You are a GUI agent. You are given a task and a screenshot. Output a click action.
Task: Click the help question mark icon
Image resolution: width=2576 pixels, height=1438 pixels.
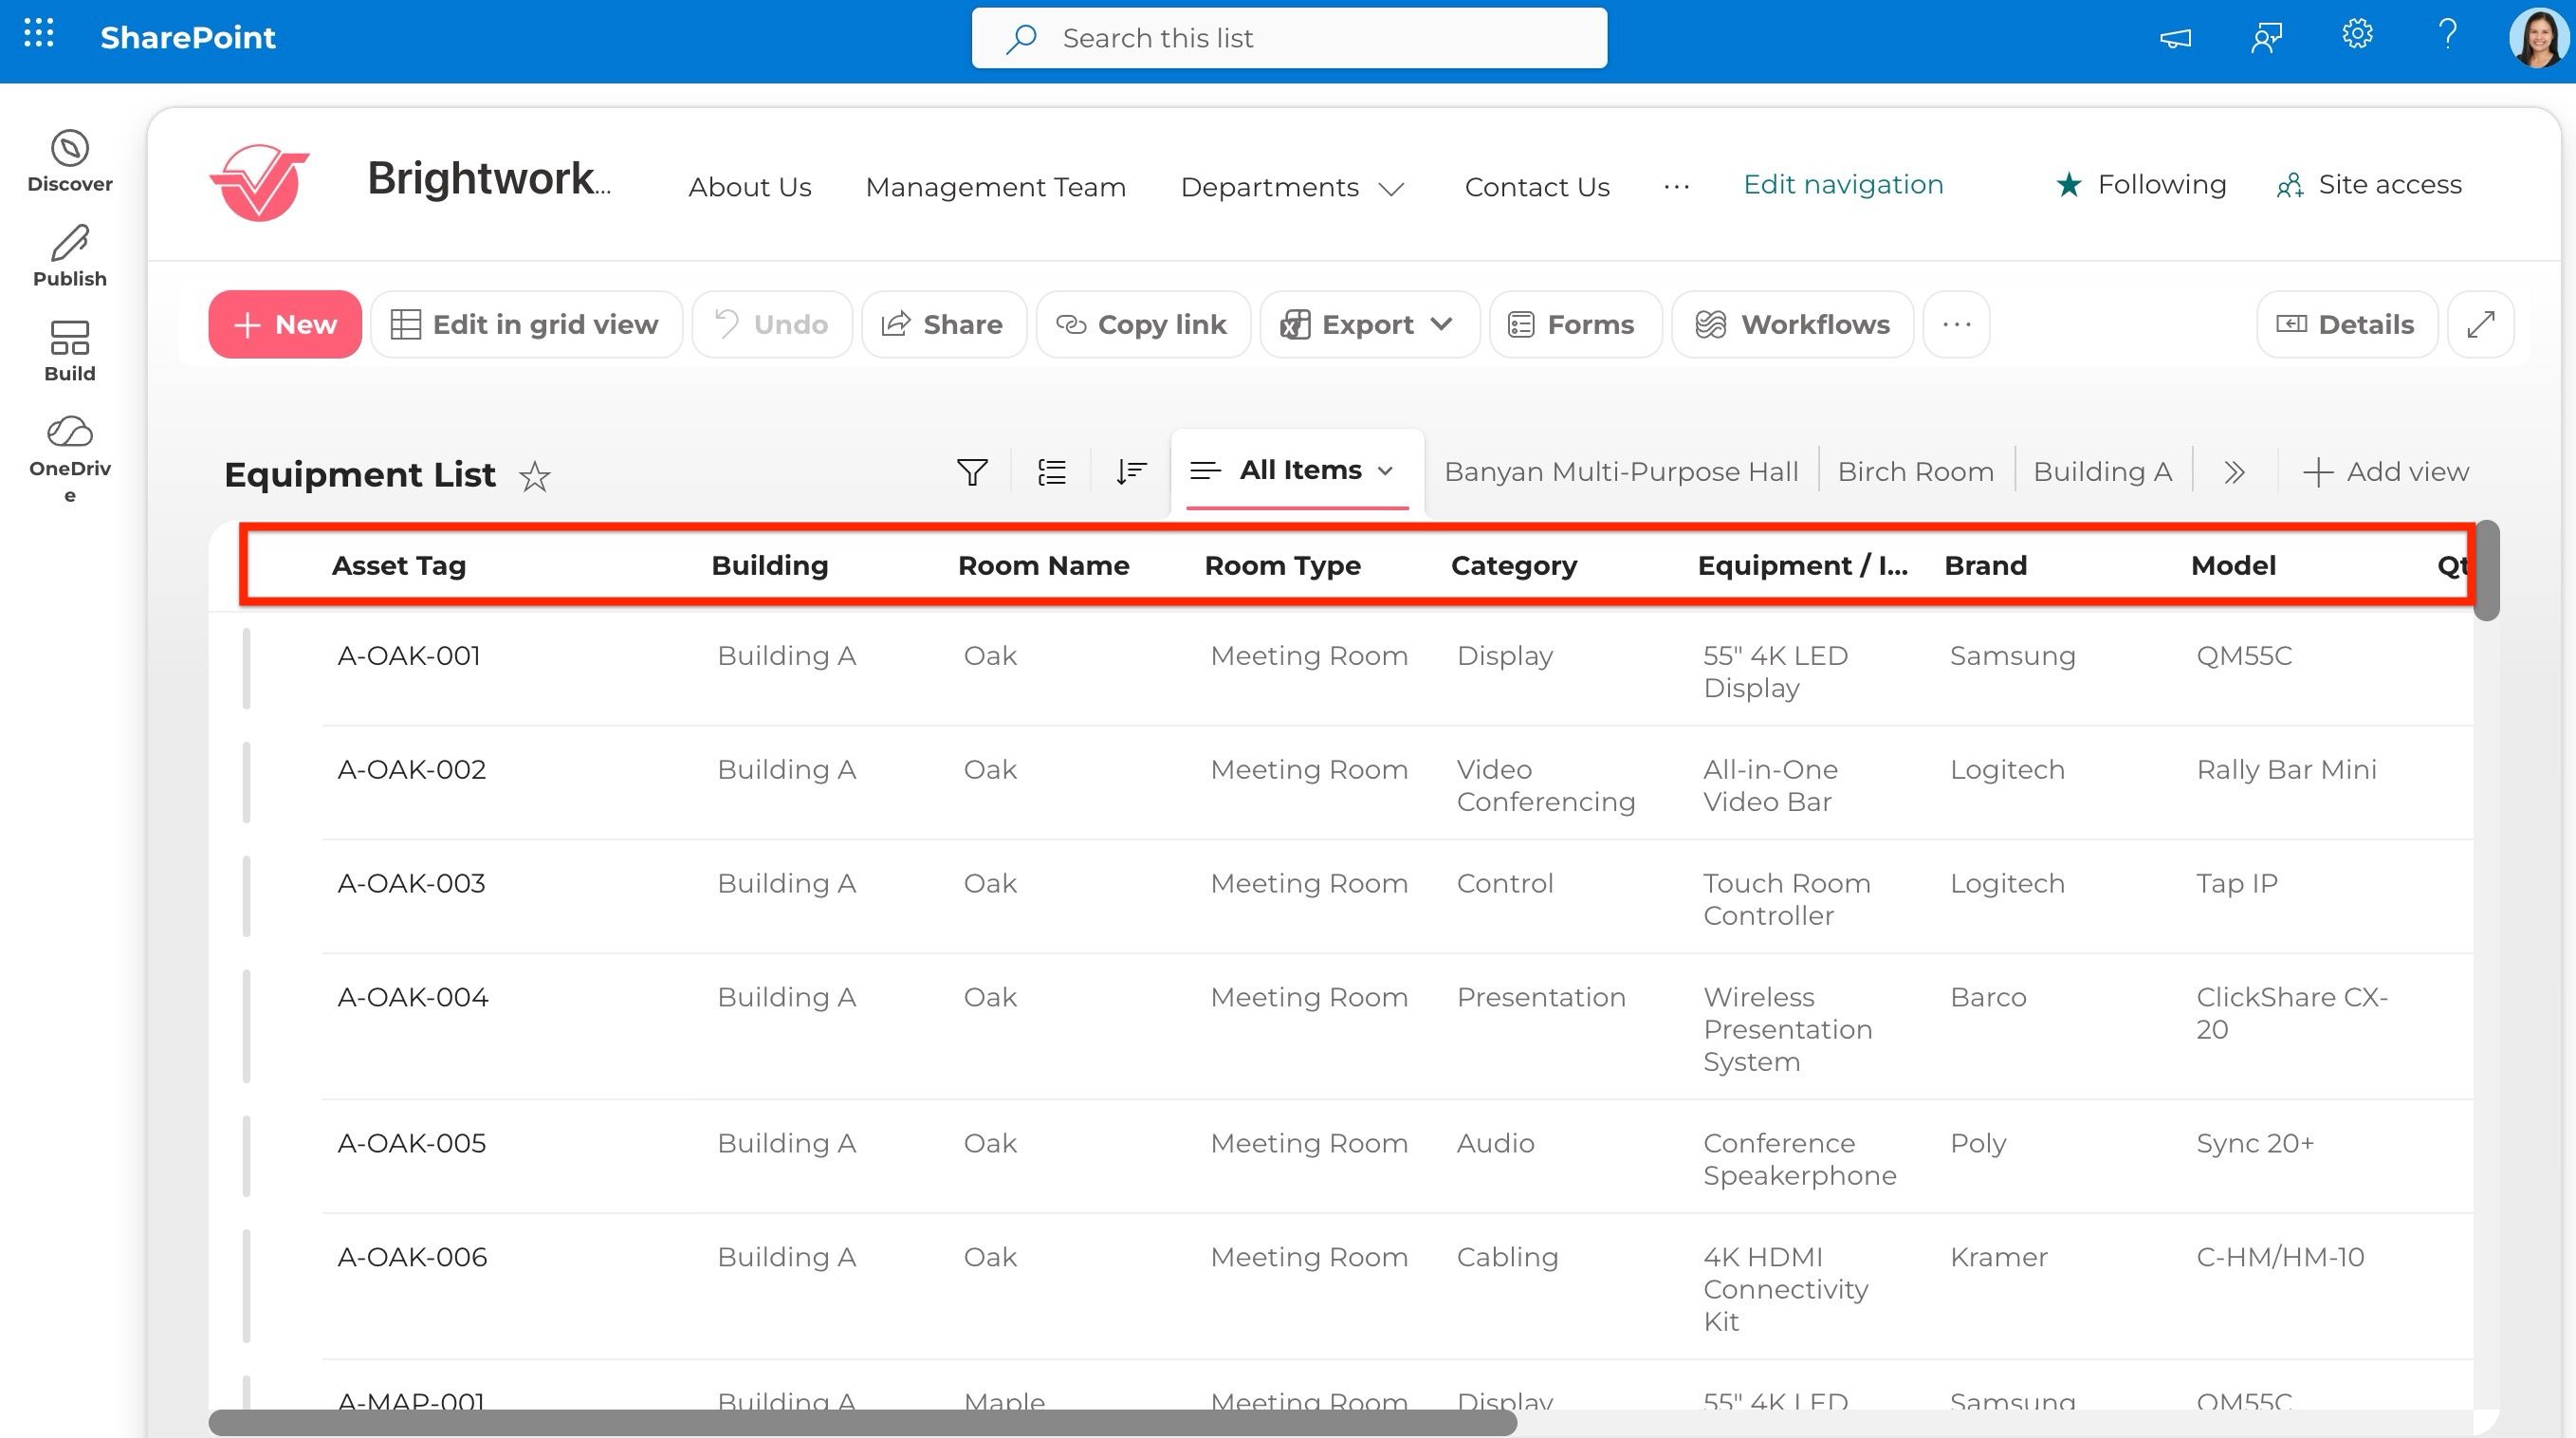coord(2447,35)
